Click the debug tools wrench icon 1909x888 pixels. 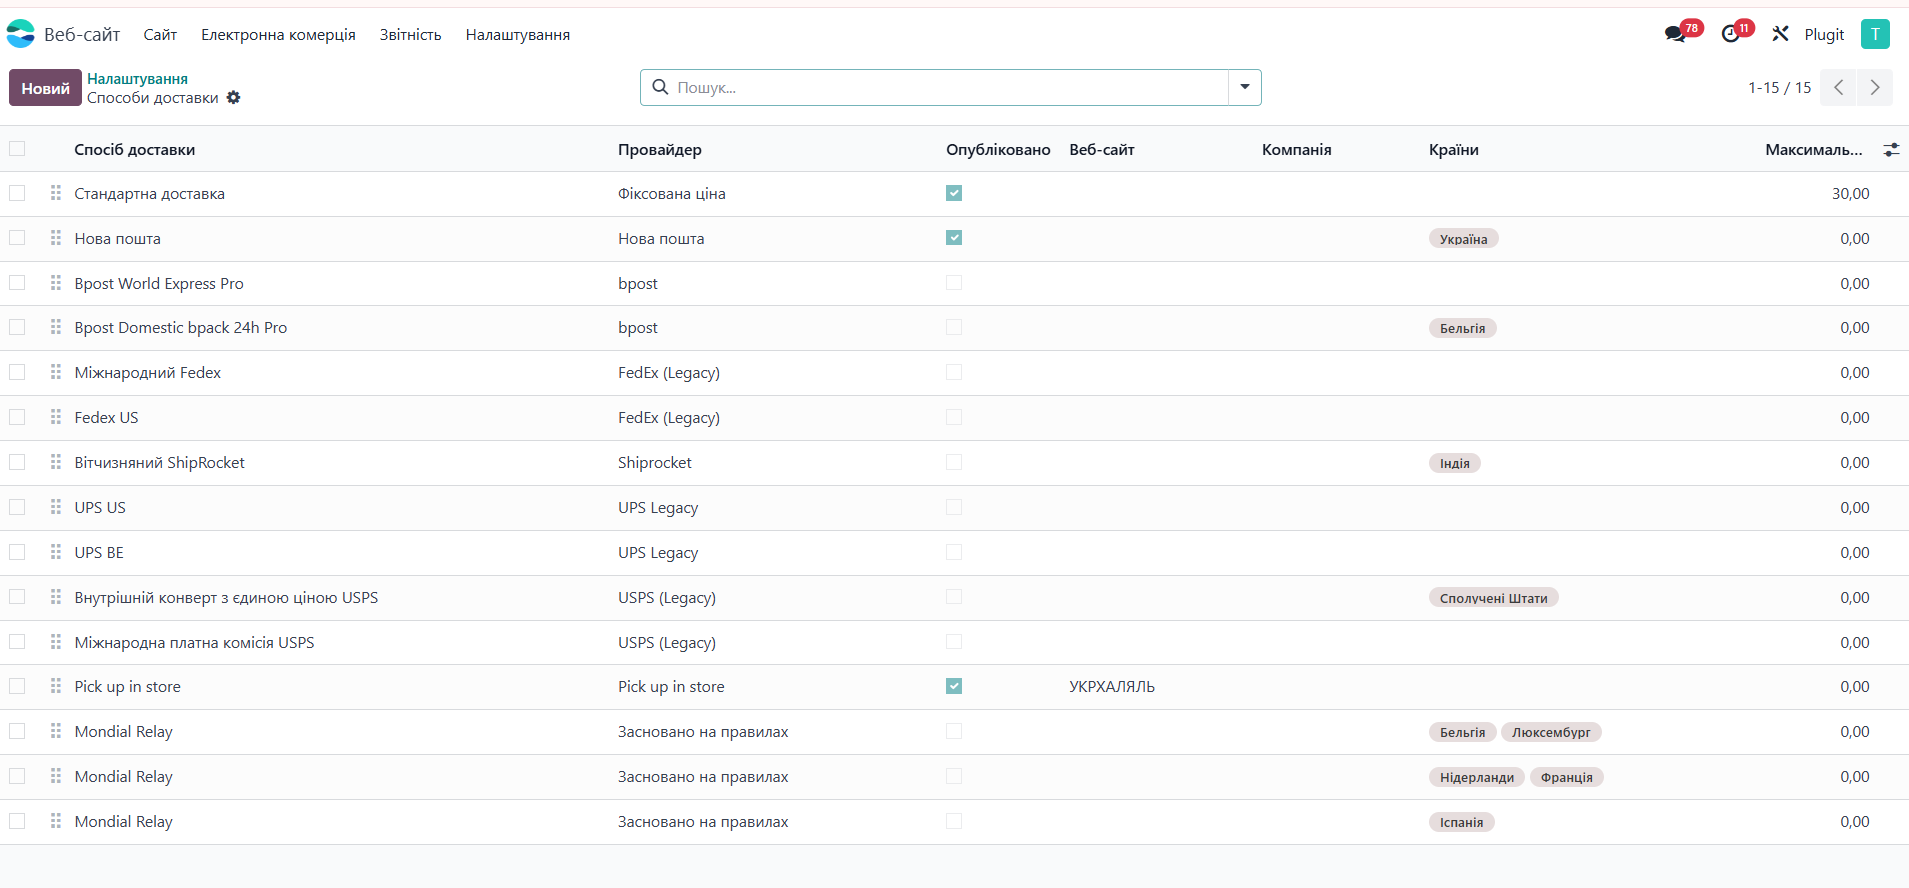(x=1780, y=34)
